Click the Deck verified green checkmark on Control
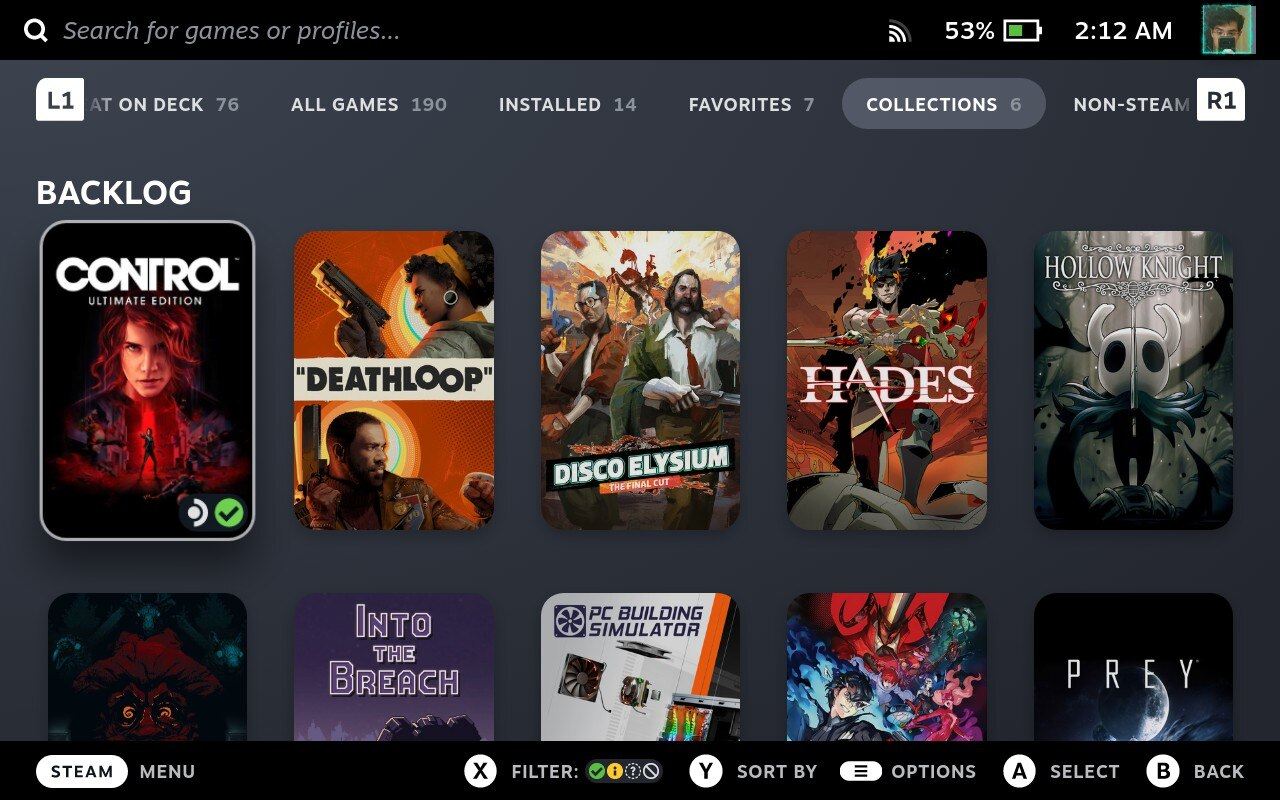Screen dimensions: 1280x800 [x=229, y=513]
